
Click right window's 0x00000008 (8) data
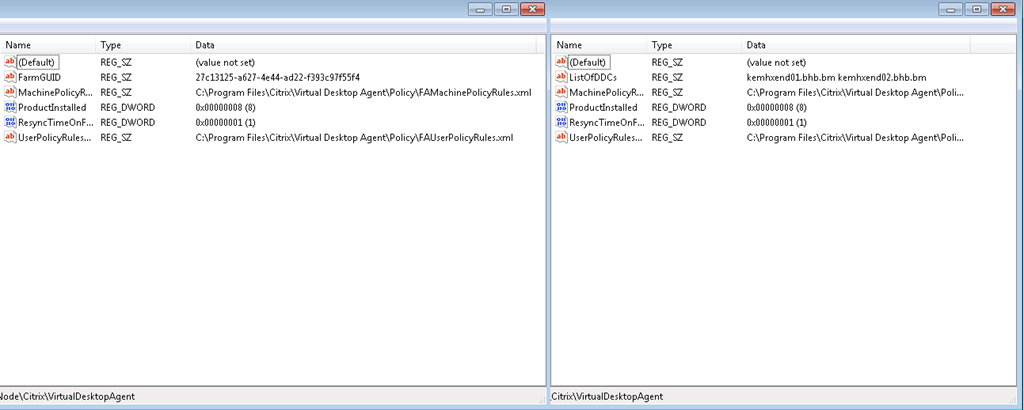(778, 107)
